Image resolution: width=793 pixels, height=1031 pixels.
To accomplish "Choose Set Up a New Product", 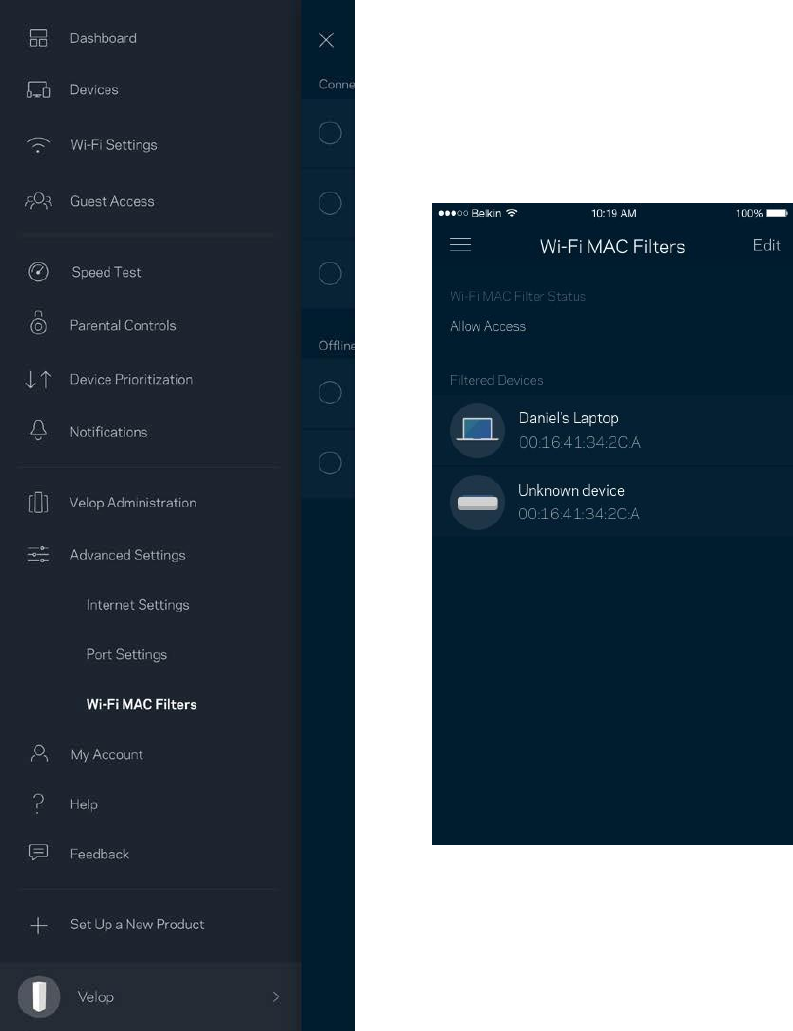I will click(x=137, y=924).
